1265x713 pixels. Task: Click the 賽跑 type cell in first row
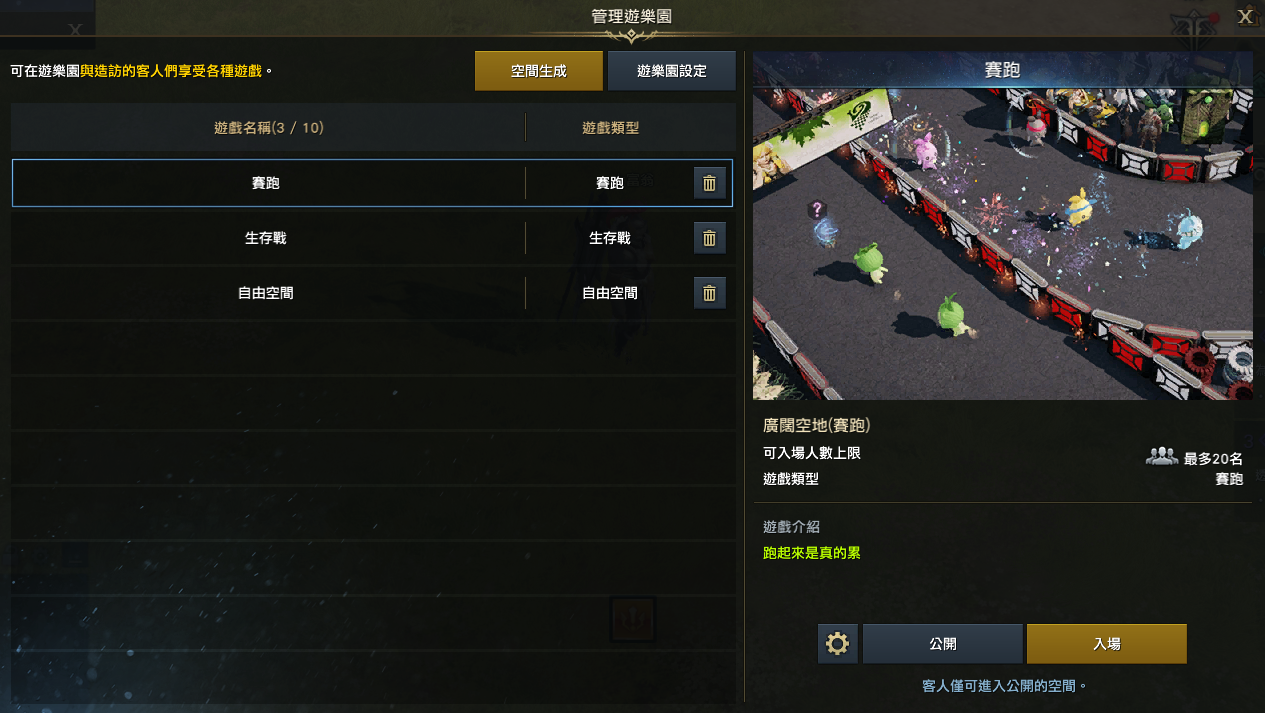tap(610, 183)
